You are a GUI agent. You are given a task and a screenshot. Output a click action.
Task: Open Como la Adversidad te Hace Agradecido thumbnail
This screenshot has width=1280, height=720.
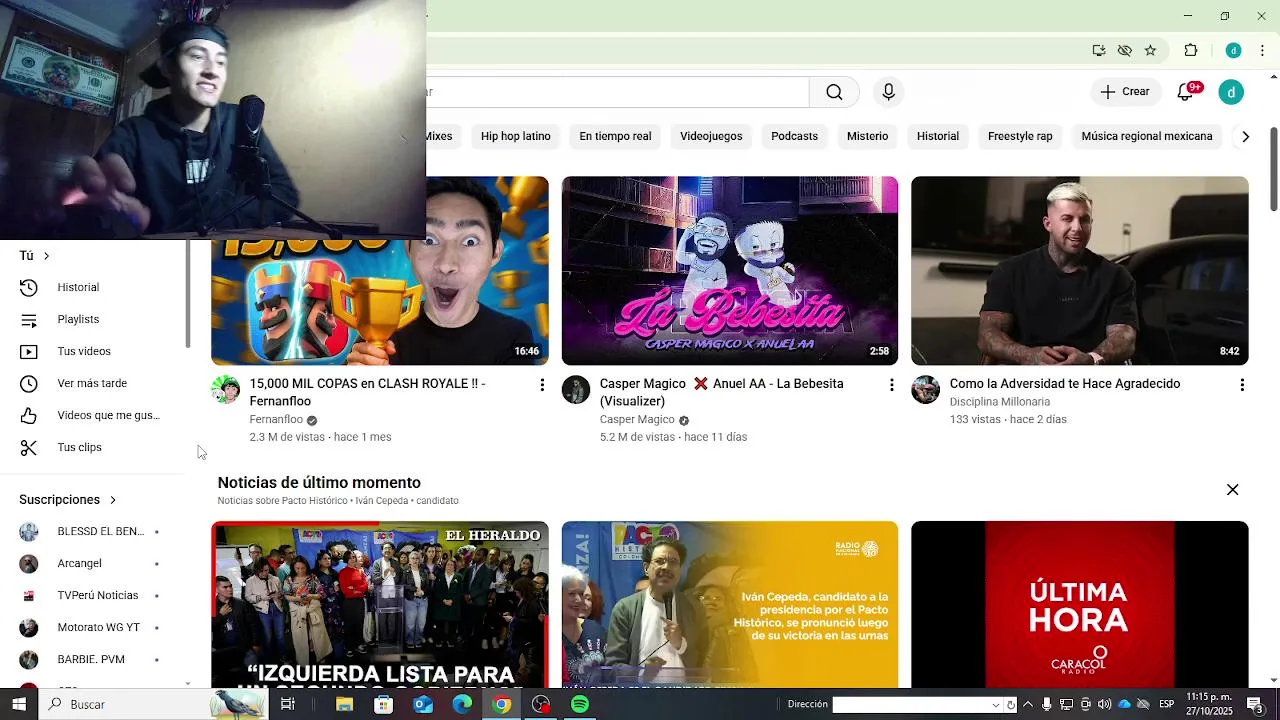coord(1080,271)
